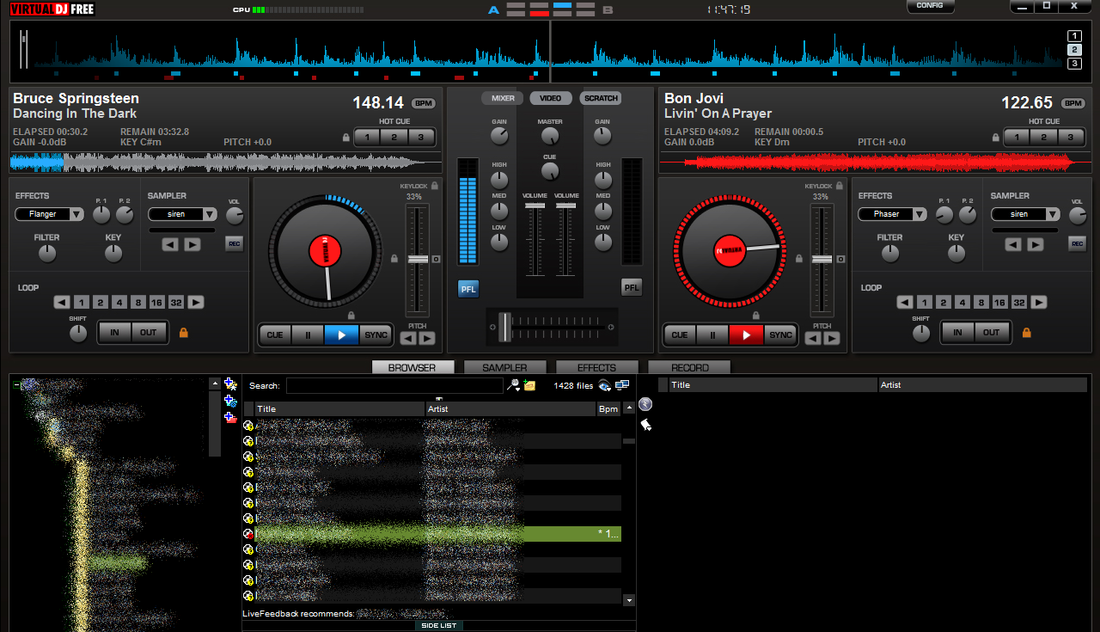This screenshot has width=1100, height=632.
Task: Click the crossfader handle
Action: tap(504, 328)
